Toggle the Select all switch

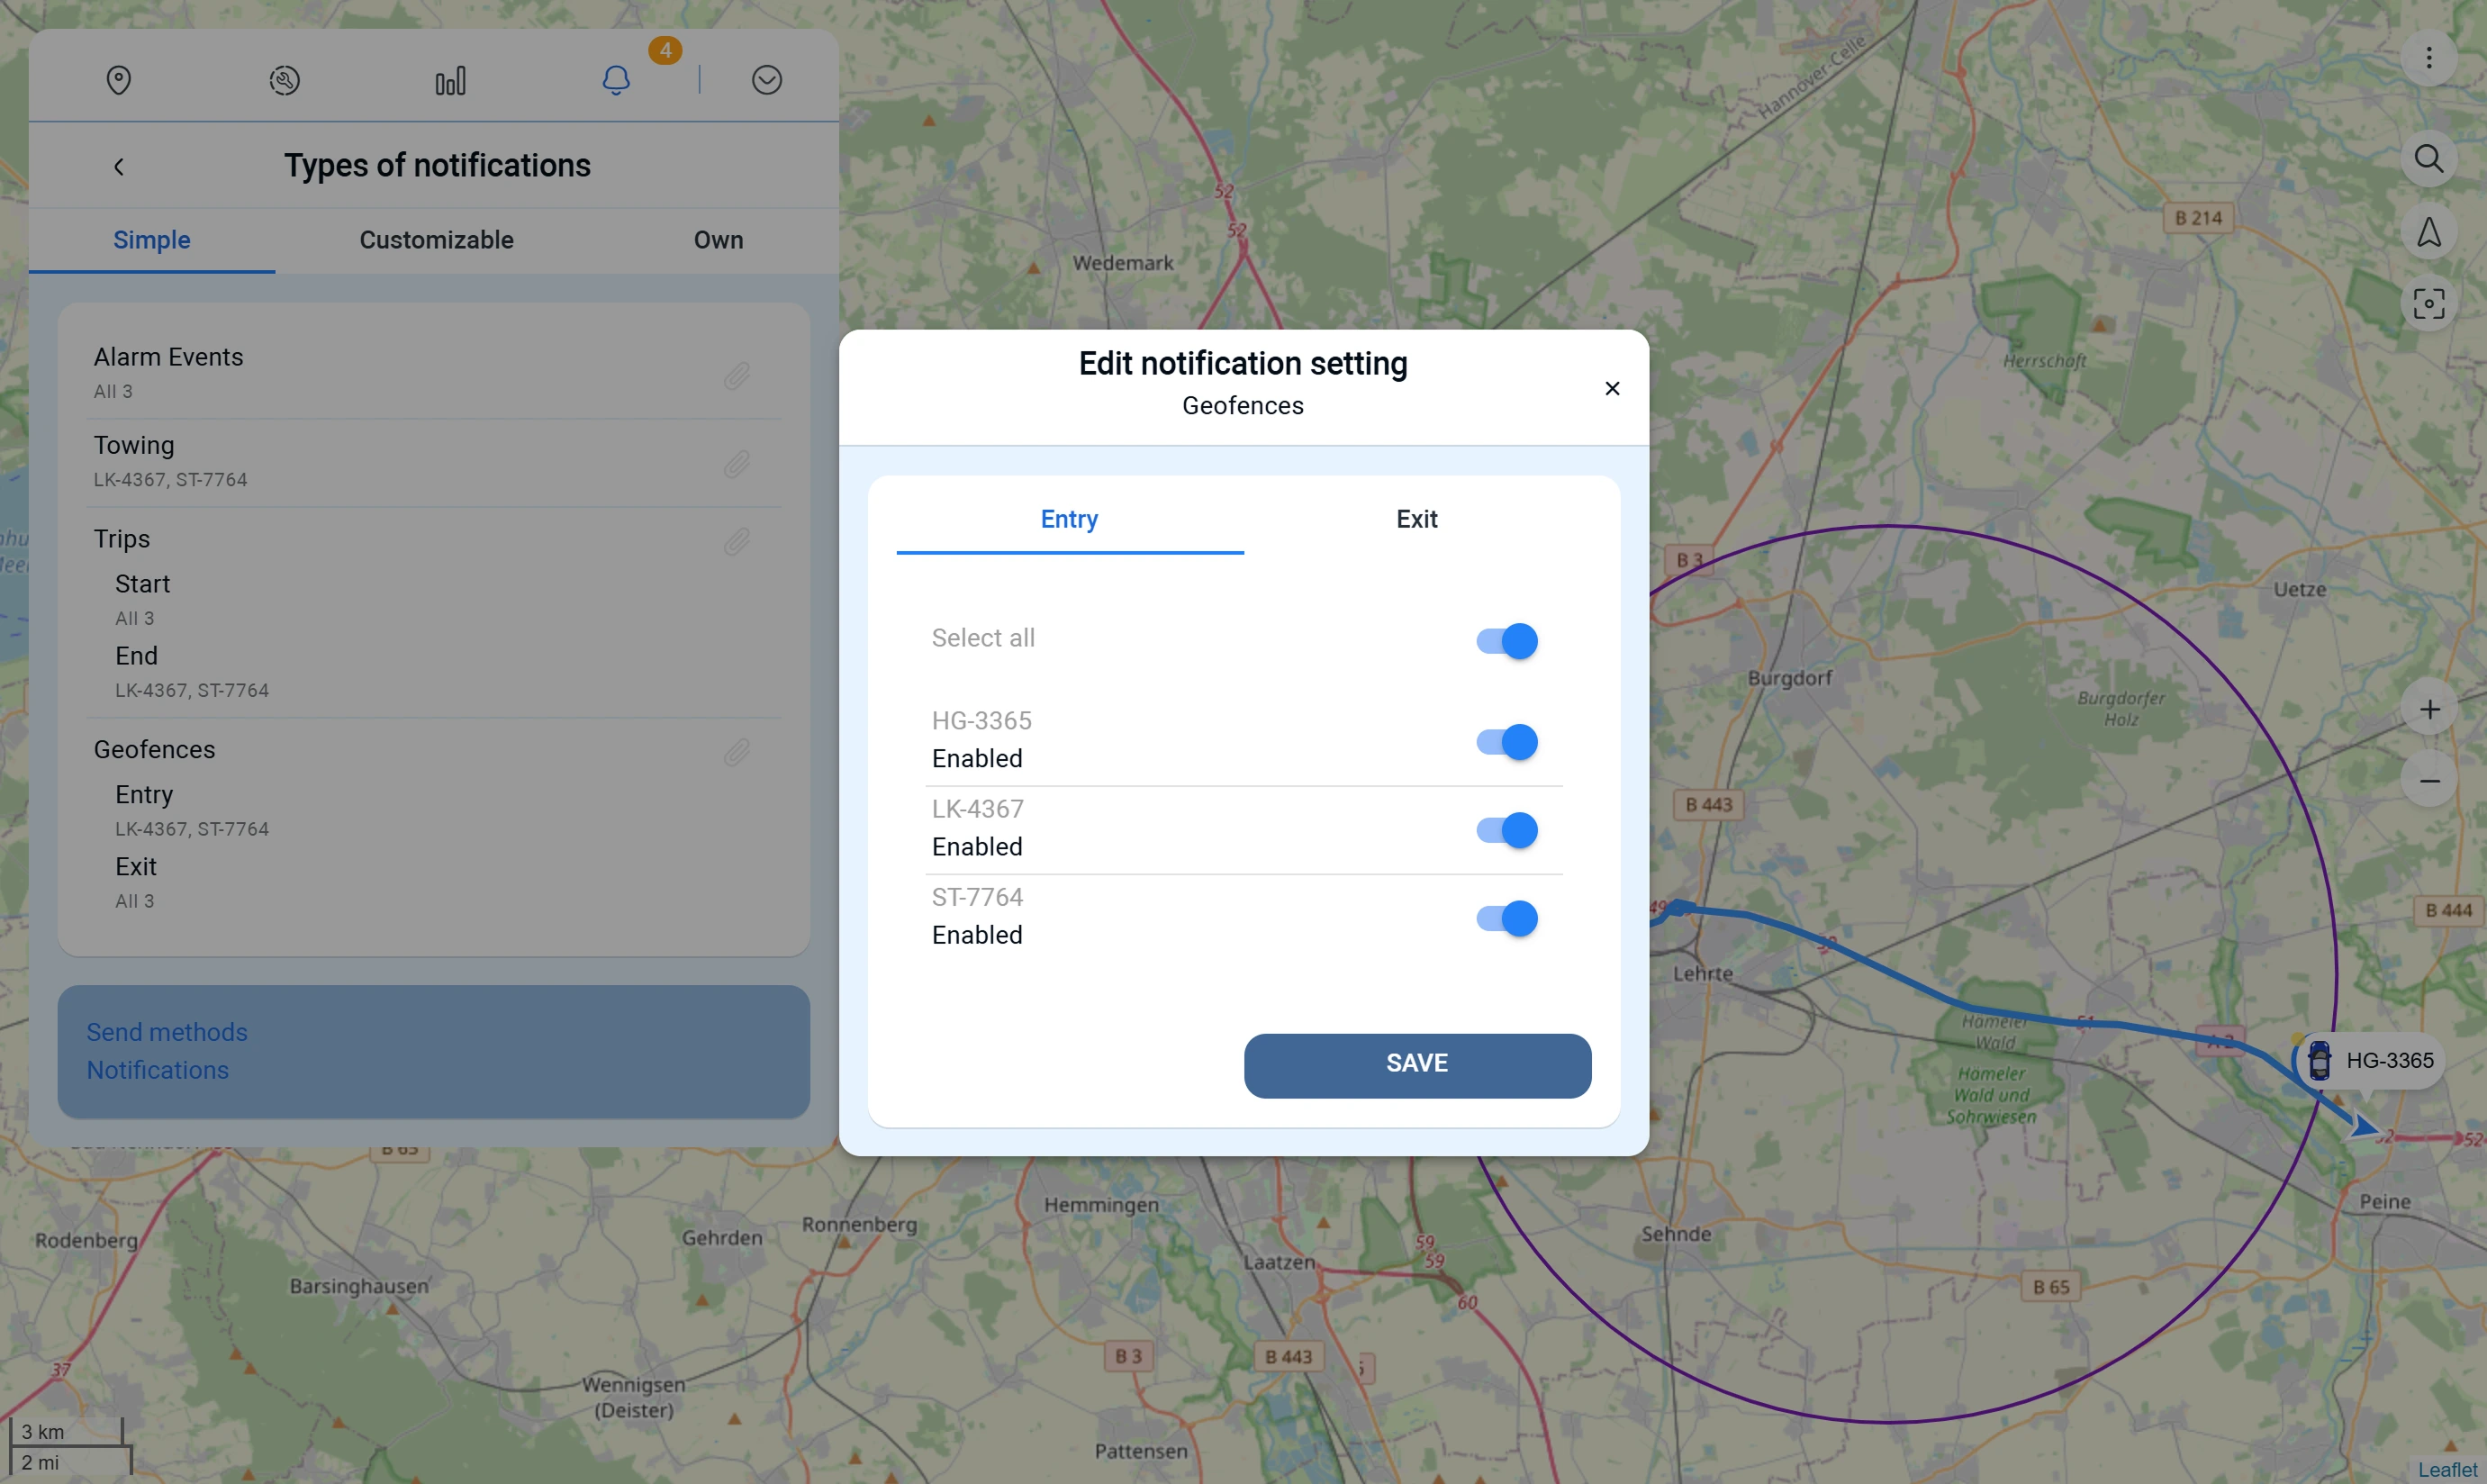1505,641
